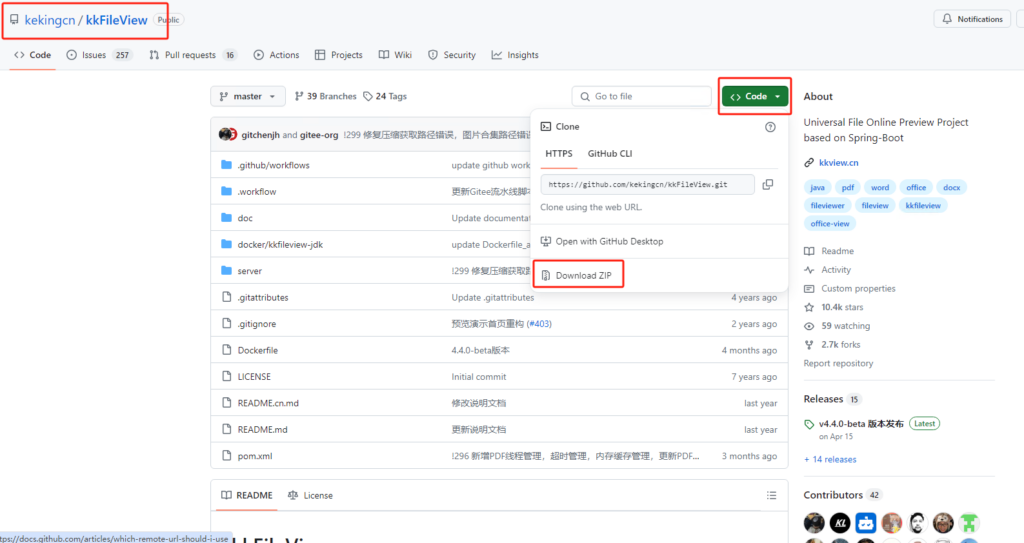Click Download ZIP
Image resolution: width=1024 pixels, height=543 pixels.
tap(583, 275)
